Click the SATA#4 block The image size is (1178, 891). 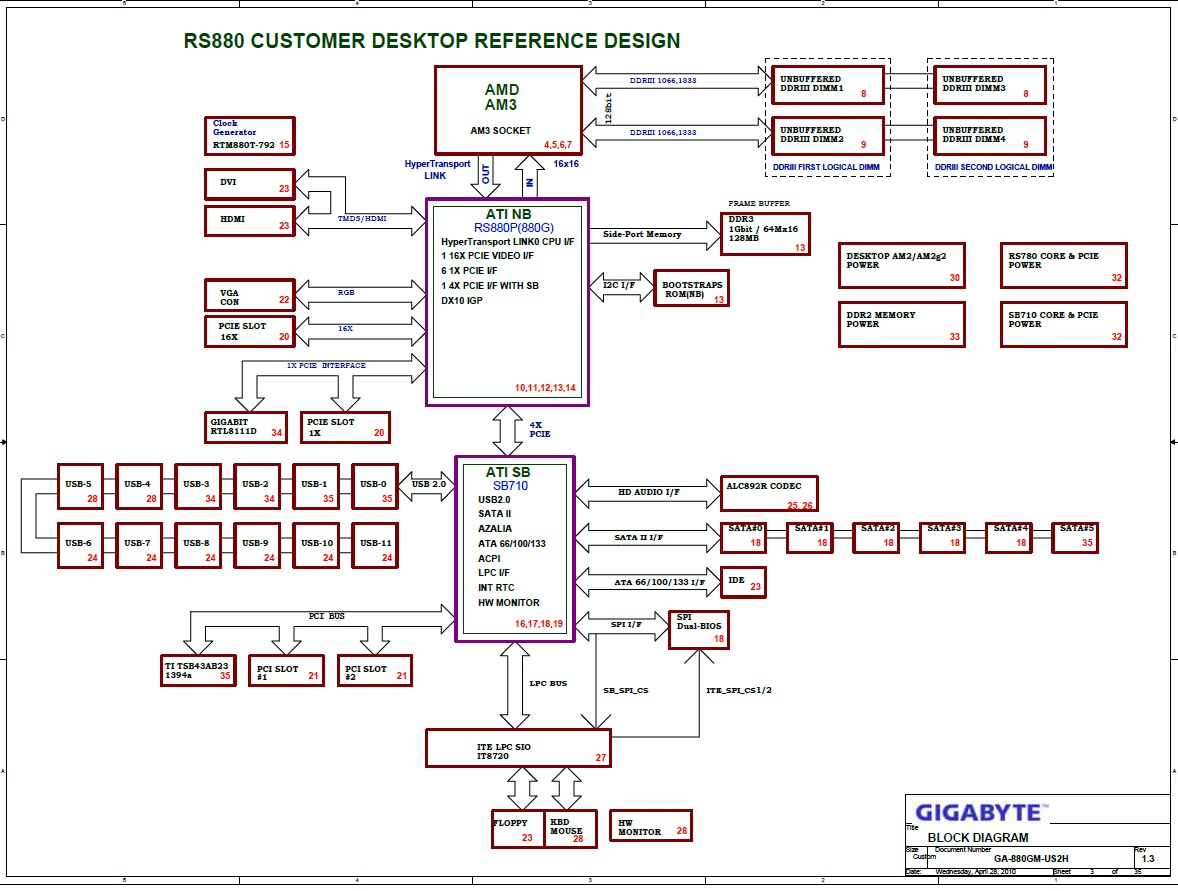click(x=1009, y=538)
